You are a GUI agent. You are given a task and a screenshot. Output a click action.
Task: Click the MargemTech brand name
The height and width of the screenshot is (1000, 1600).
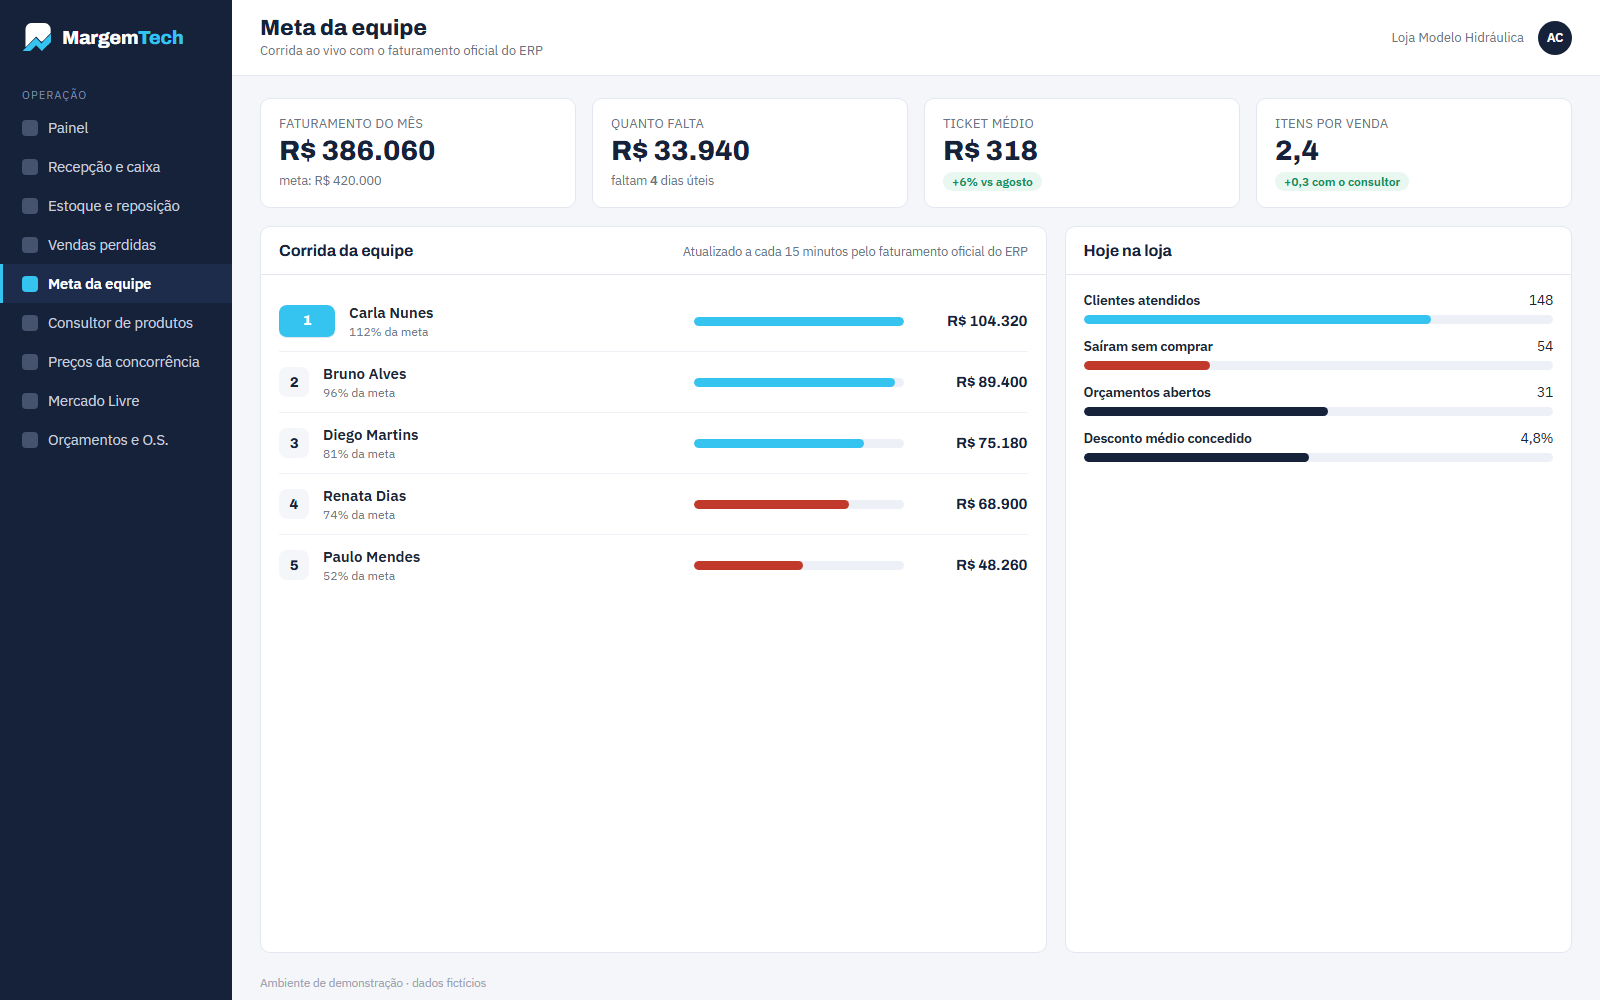tap(123, 38)
